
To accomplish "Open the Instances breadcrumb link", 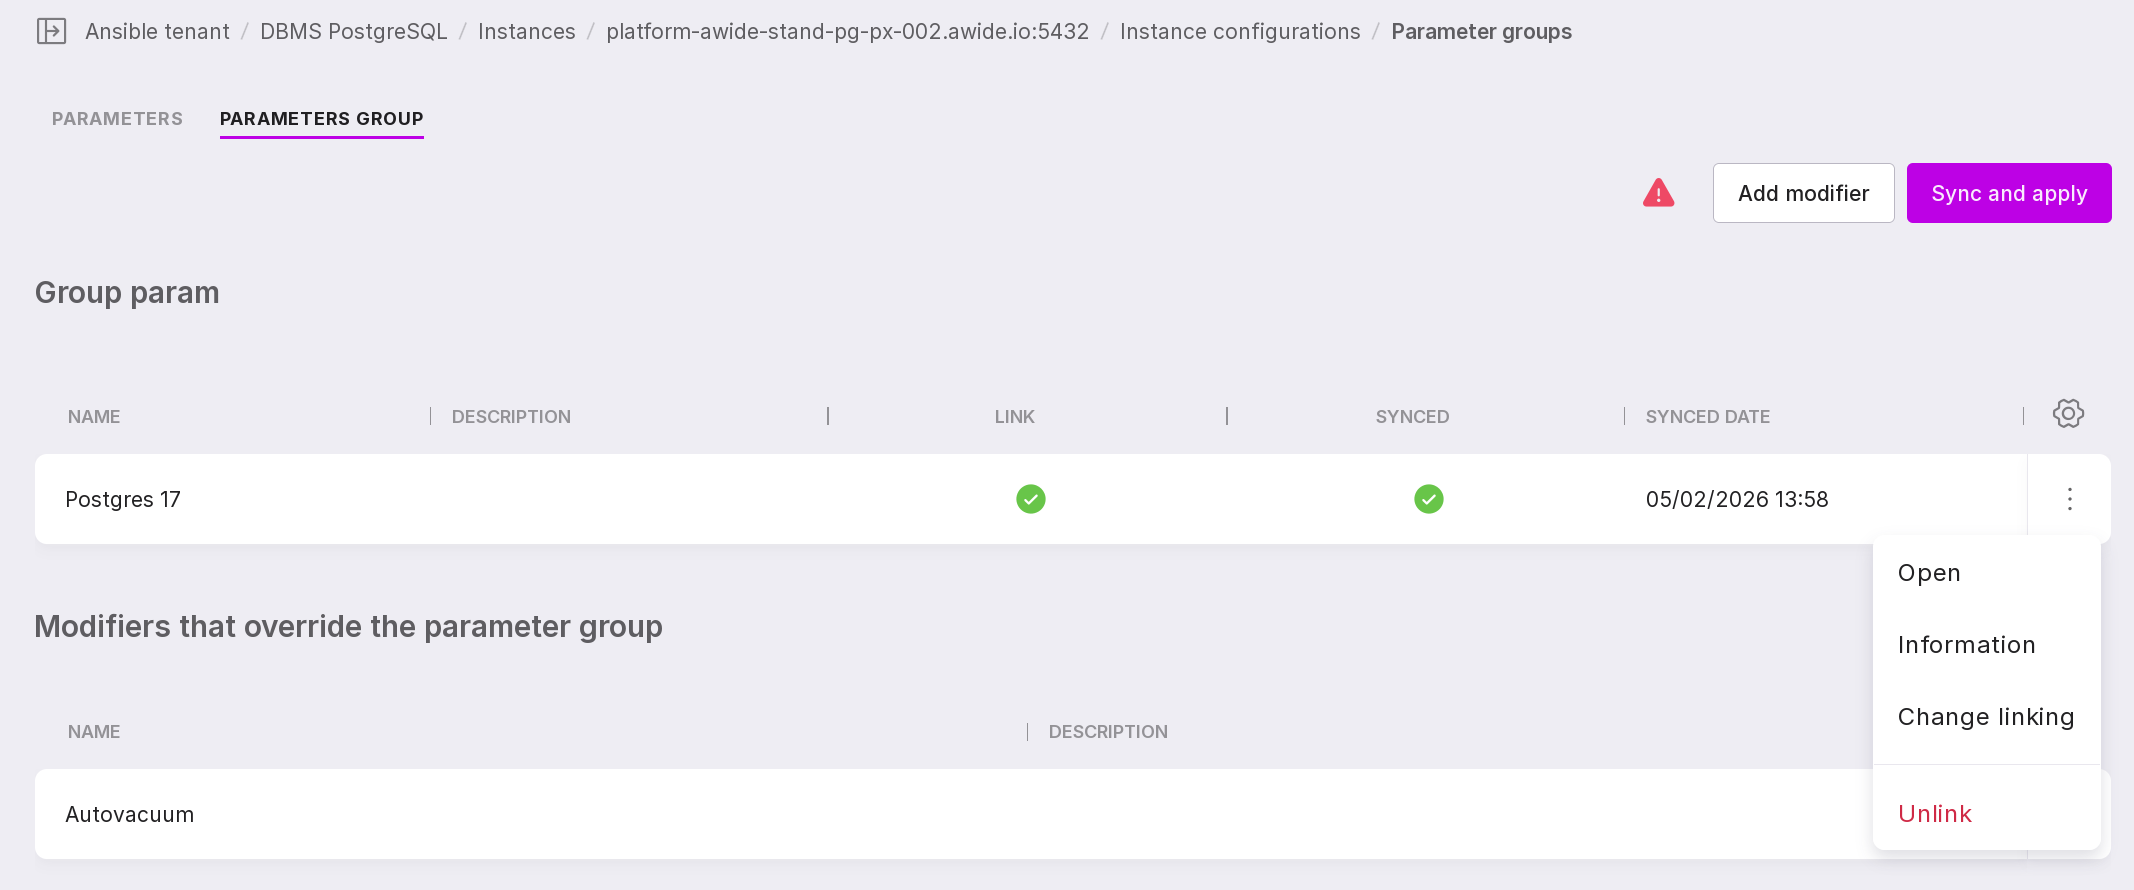I will (x=526, y=32).
